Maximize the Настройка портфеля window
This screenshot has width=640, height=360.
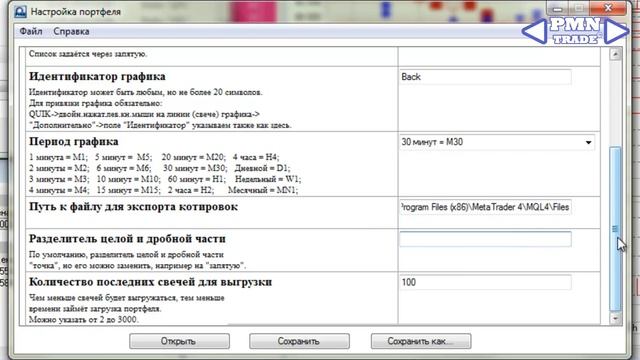pos(579,8)
